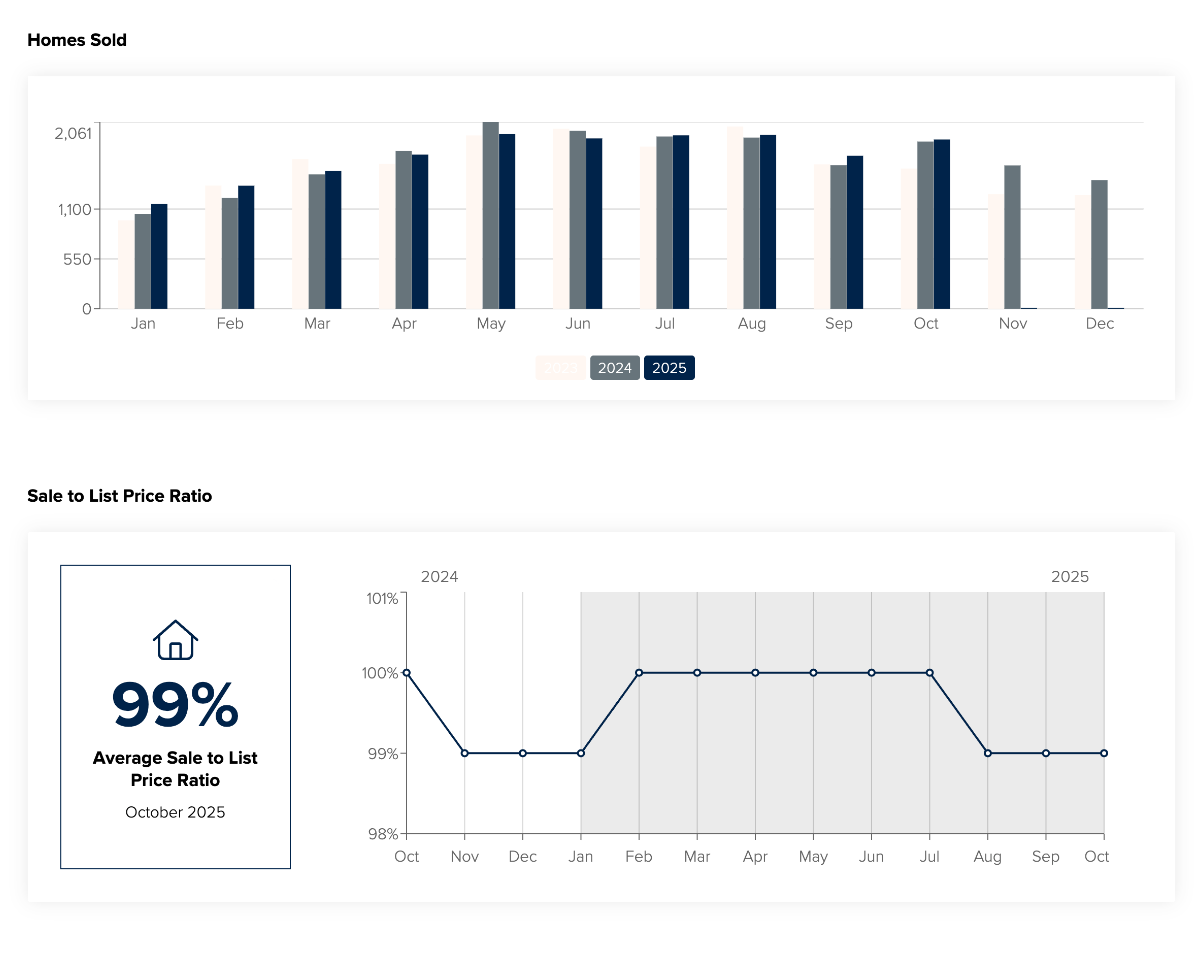Select the Aug data point at 99%
The height and width of the screenshot is (957, 1202).
[988, 753]
